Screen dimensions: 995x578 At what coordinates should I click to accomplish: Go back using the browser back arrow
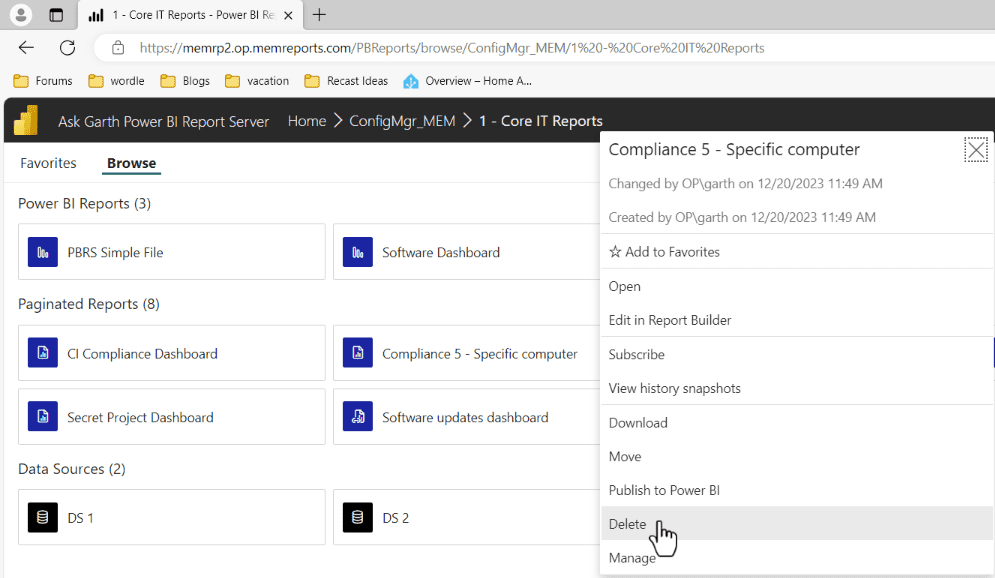(26, 48)
